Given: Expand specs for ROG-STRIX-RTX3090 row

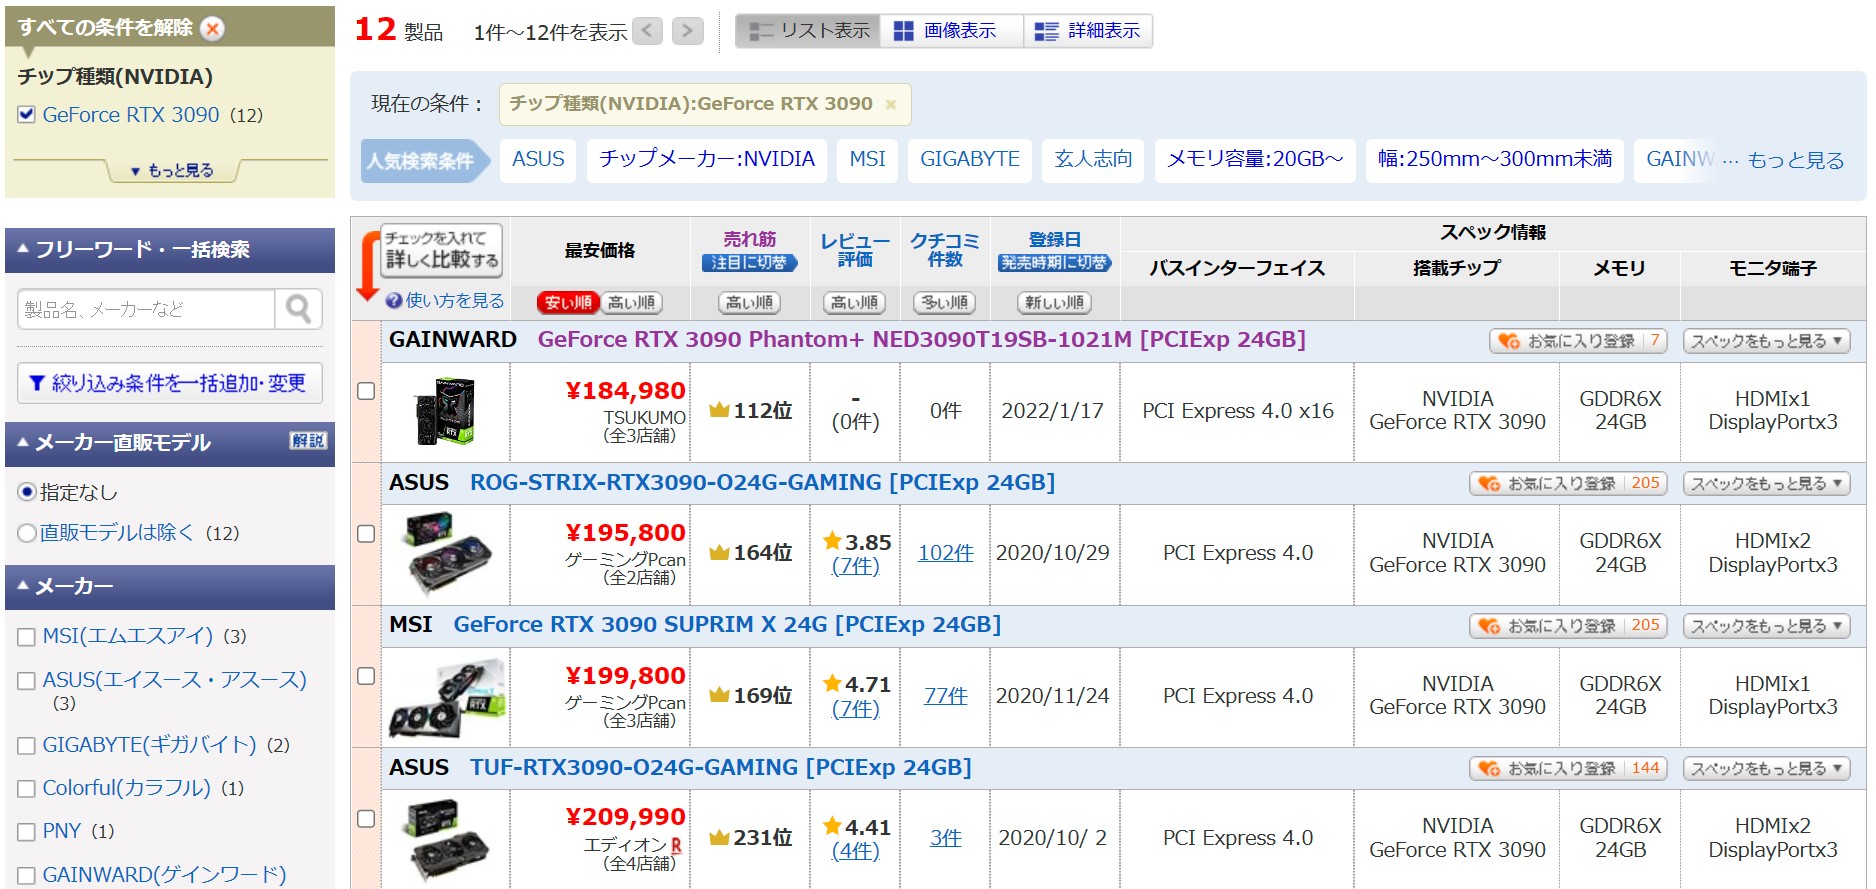Looking at the screenshot, I should point(1766,484).
